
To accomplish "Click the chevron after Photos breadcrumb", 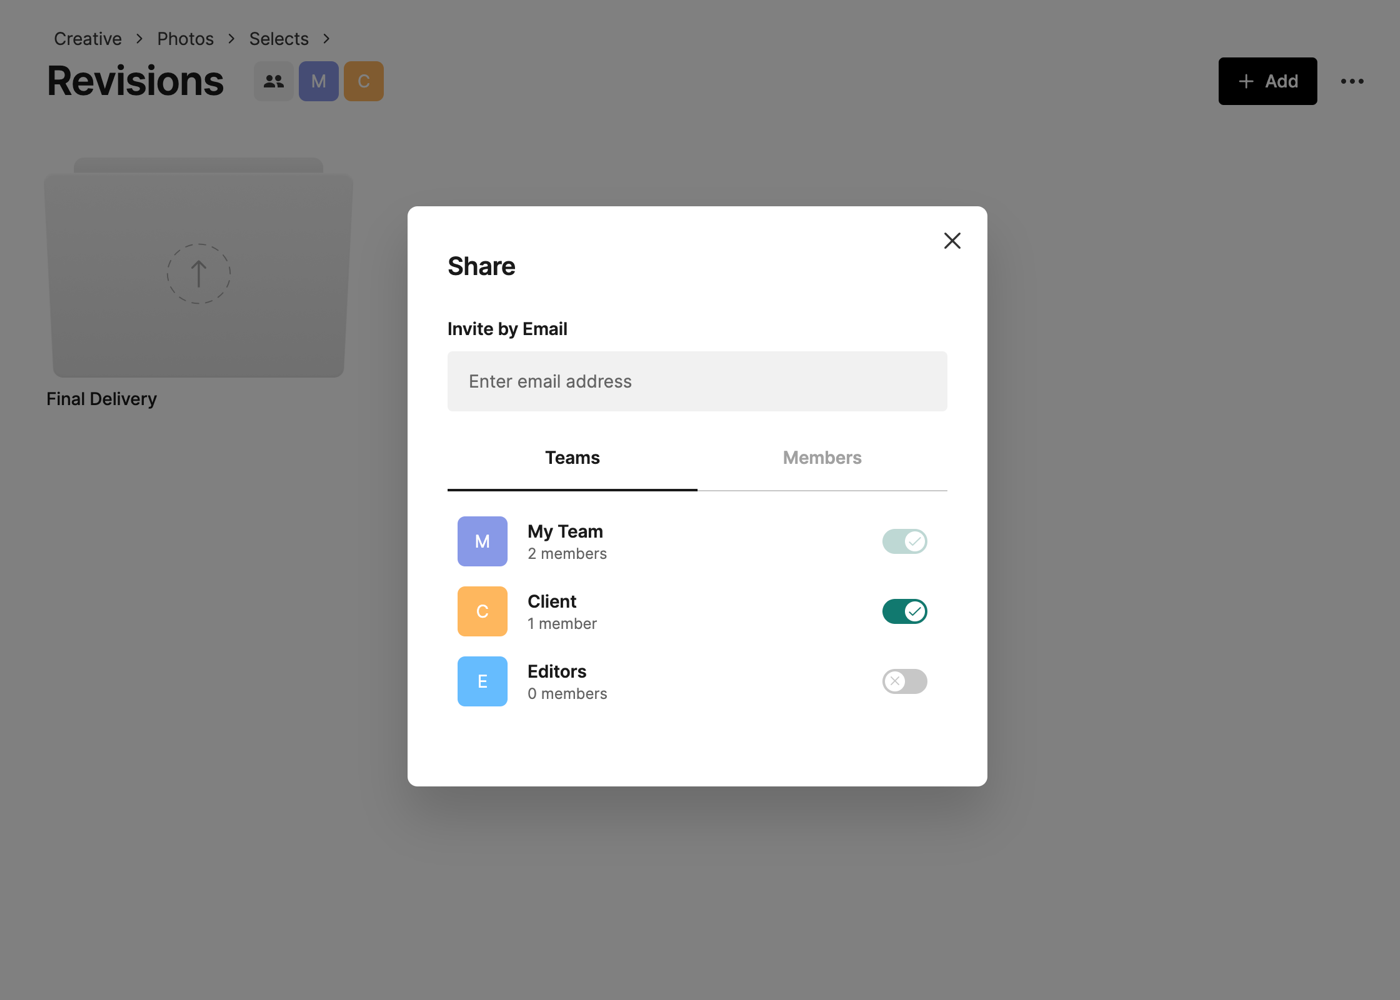I will coord(231,39).
